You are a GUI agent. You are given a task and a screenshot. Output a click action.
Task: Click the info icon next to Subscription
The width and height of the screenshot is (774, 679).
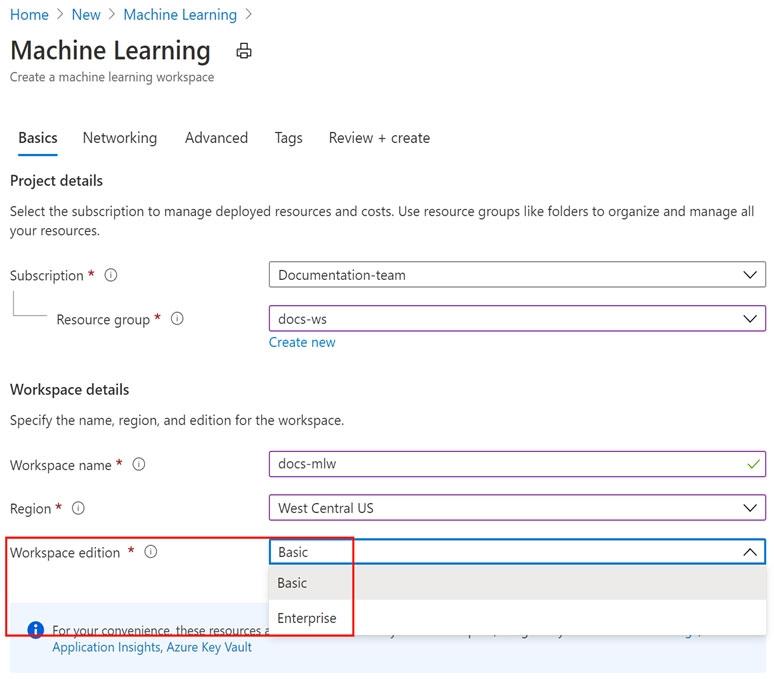[x=111, y=275]
